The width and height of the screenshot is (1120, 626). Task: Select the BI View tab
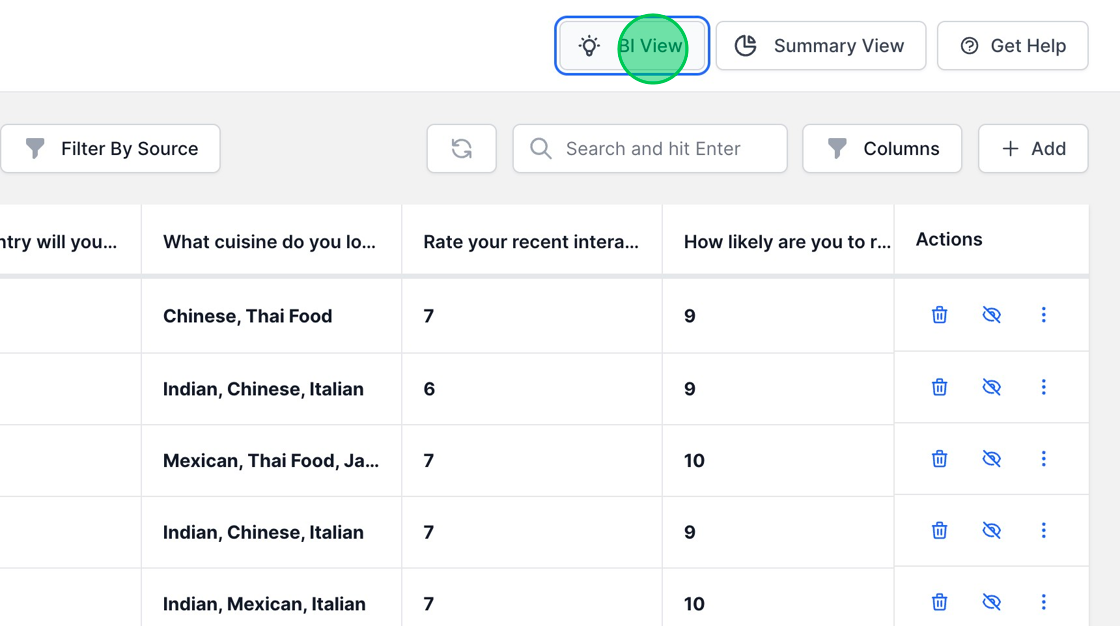632,46
